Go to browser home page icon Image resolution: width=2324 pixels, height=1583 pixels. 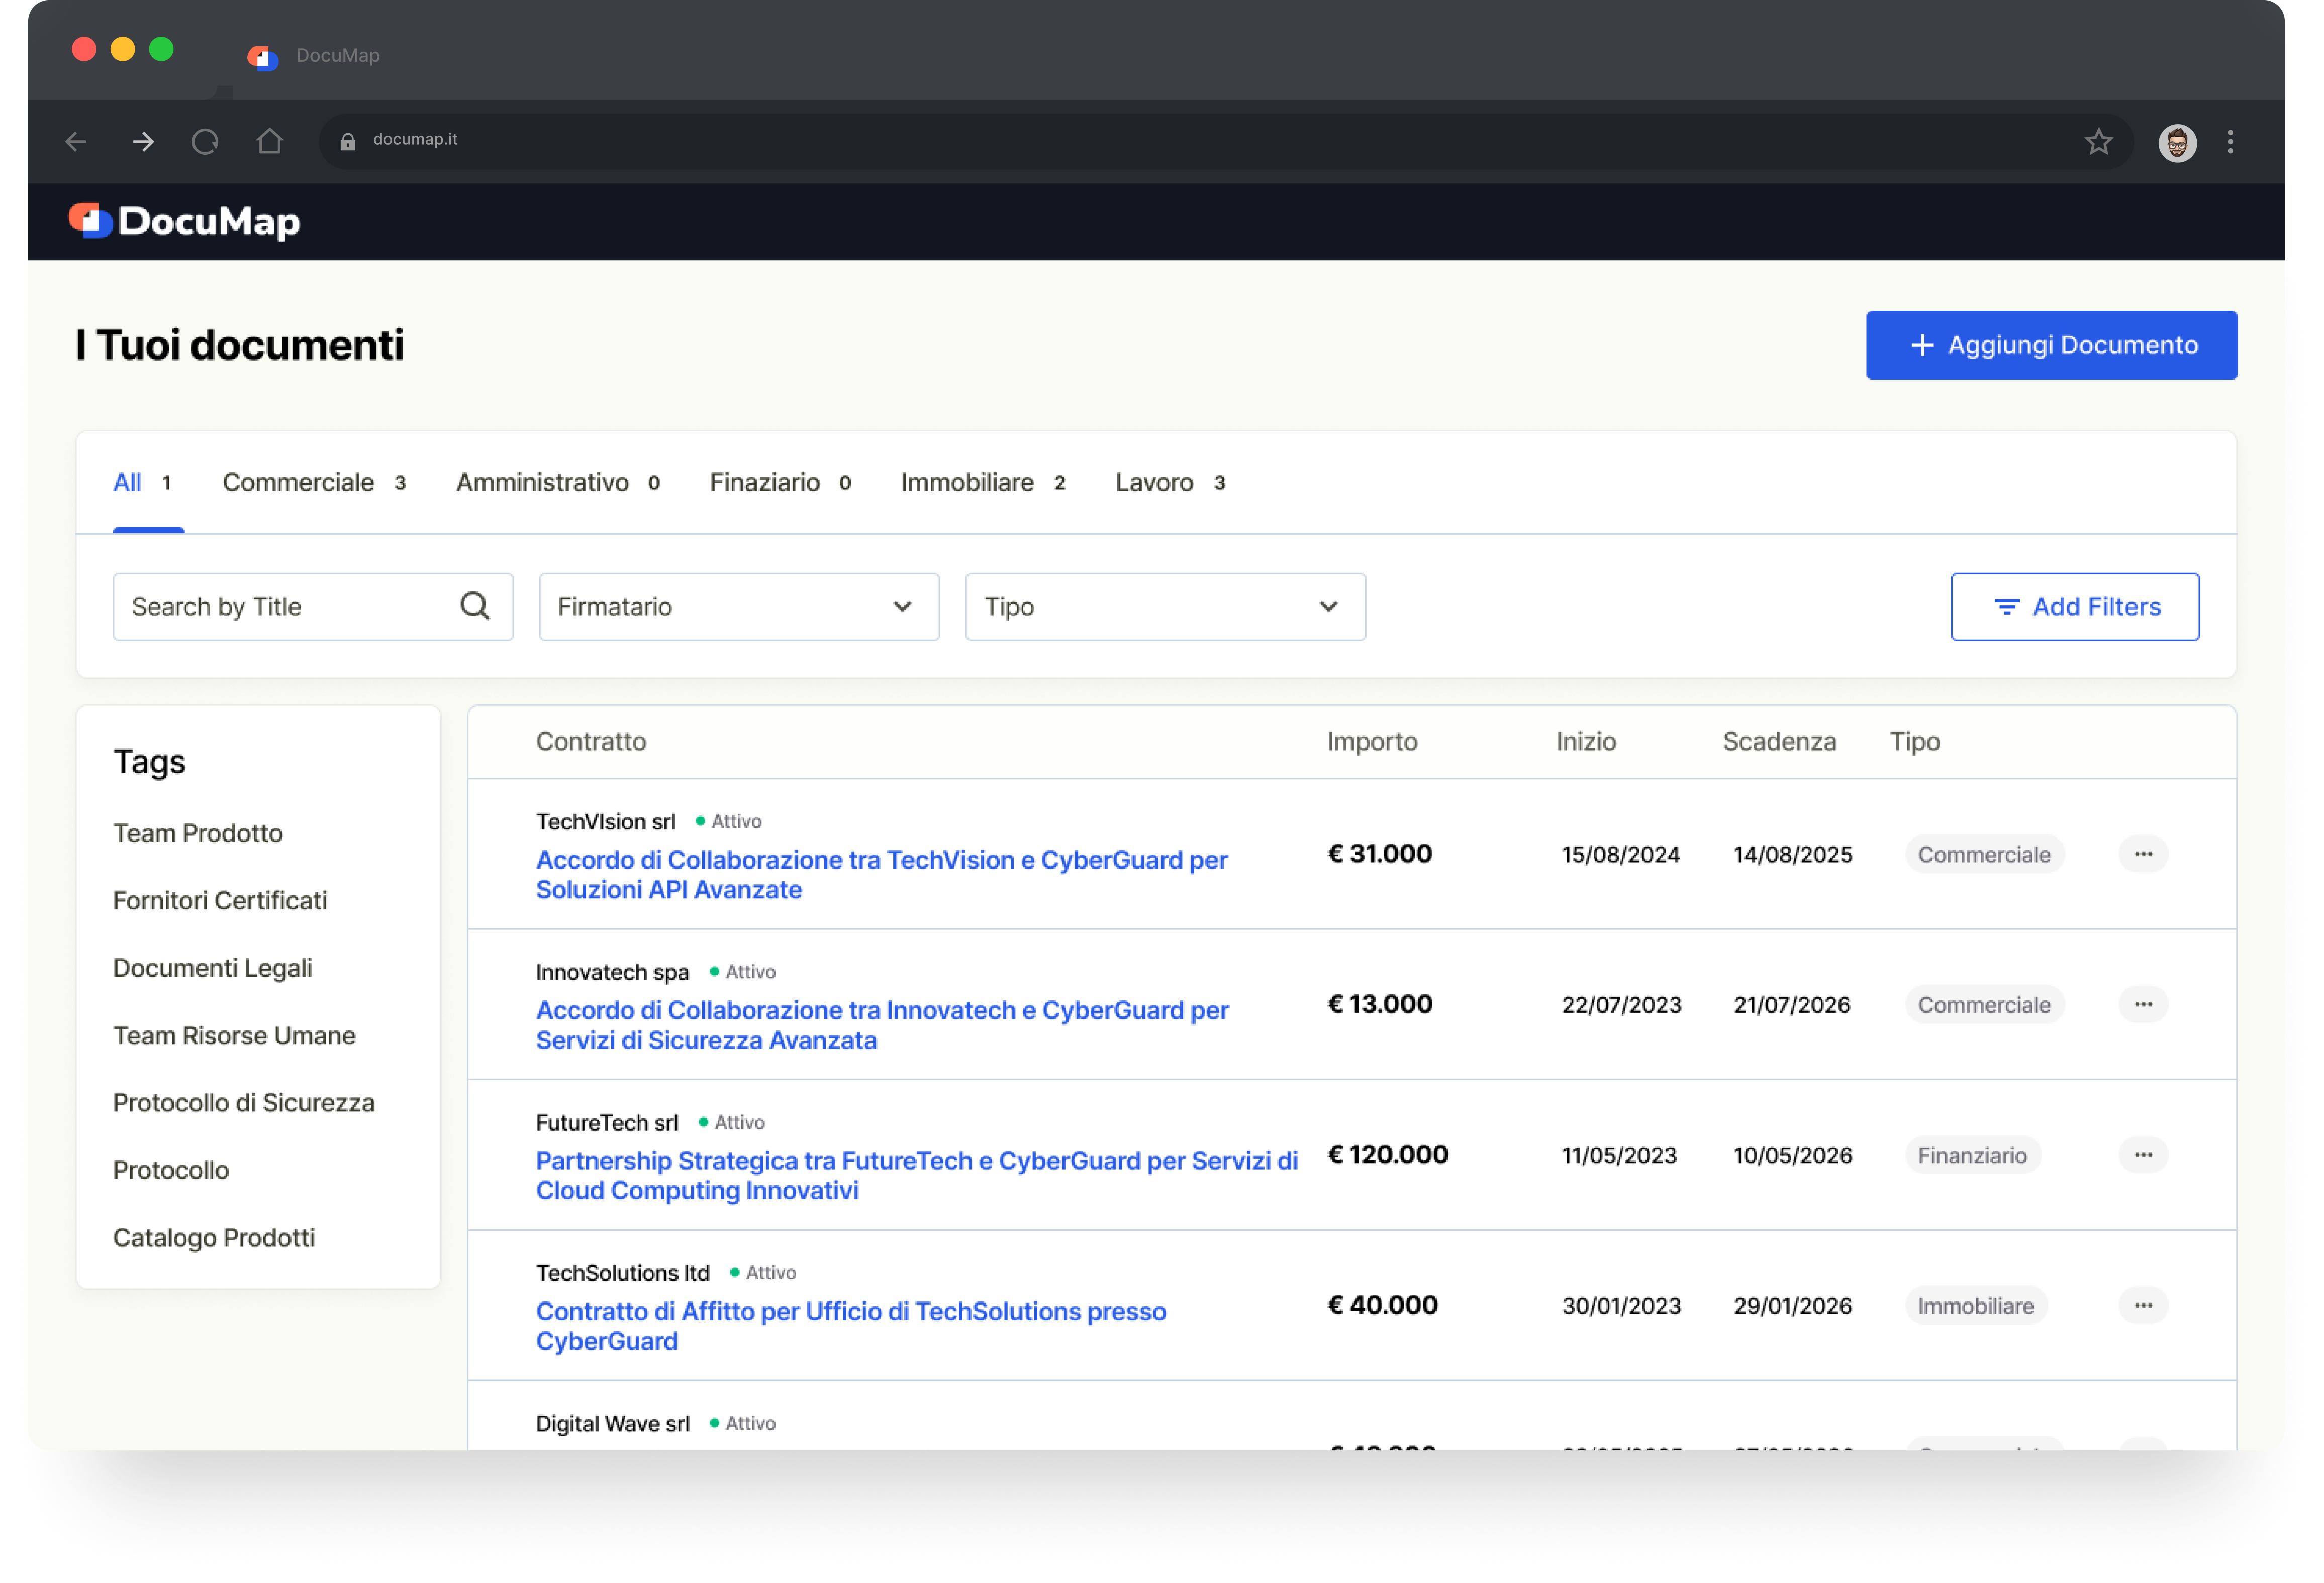pyautogui.click(x=269, y=142)
